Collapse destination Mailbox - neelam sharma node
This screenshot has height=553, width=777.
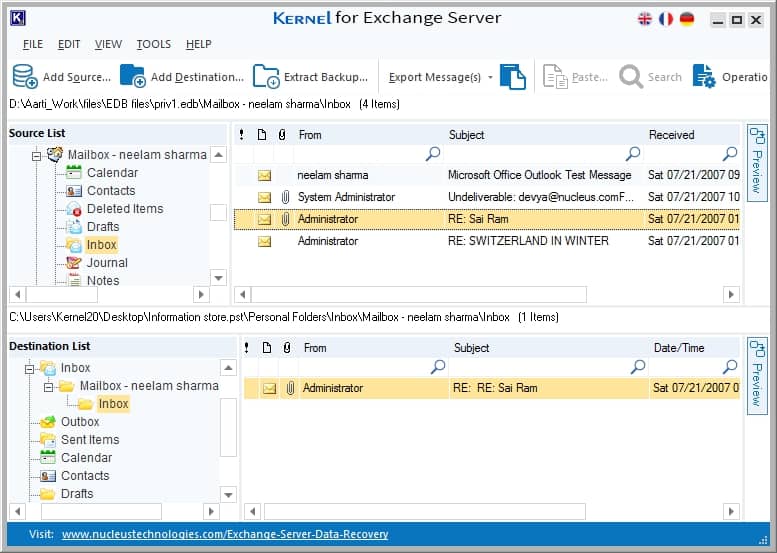(x=48, y=387)
